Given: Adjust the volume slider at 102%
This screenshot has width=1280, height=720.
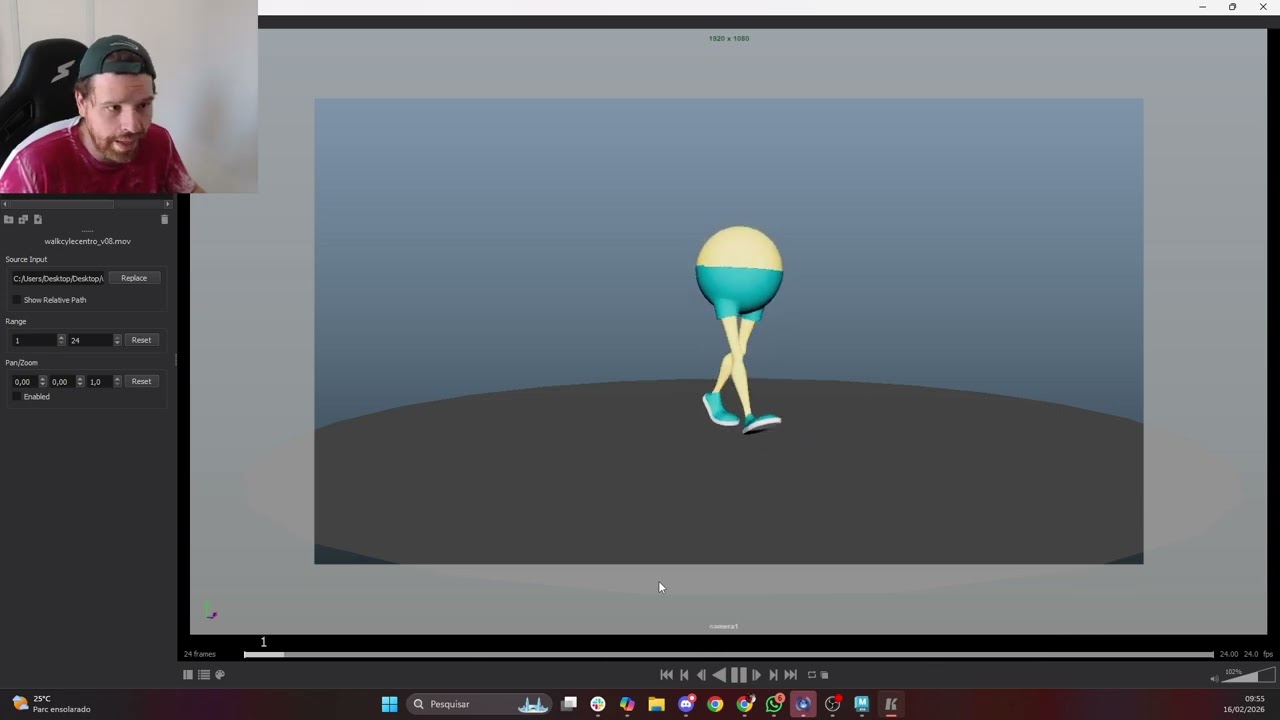Looking at the screenshot, I should tap(1250, 675).
